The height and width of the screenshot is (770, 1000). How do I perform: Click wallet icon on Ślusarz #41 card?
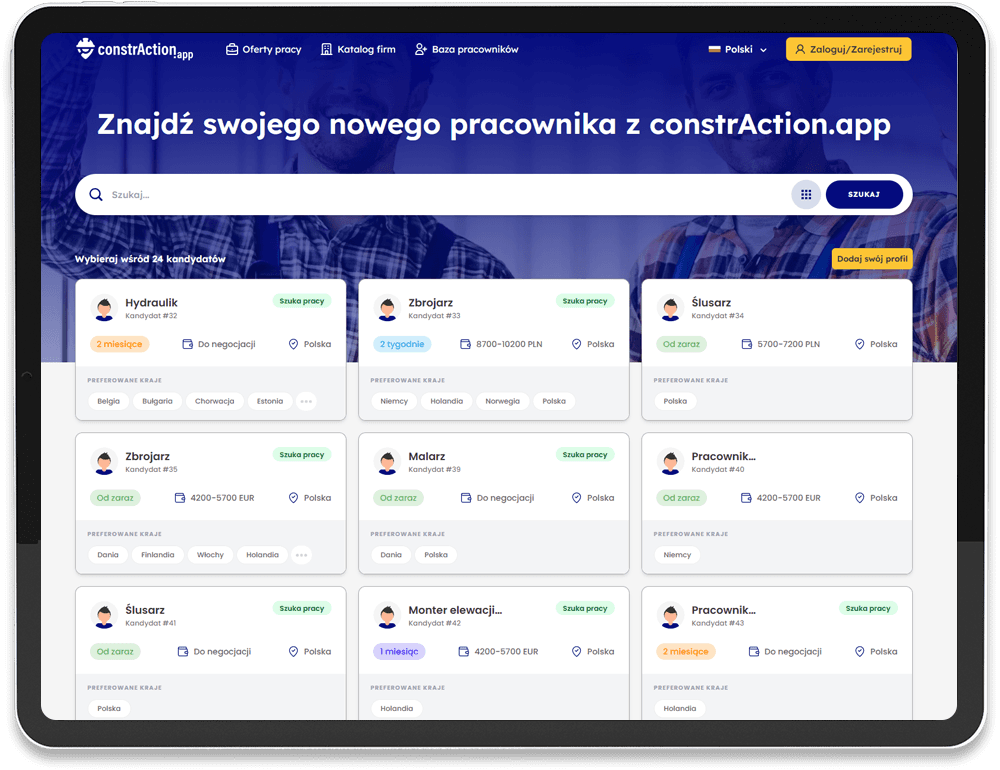click(x=183, y=651)
